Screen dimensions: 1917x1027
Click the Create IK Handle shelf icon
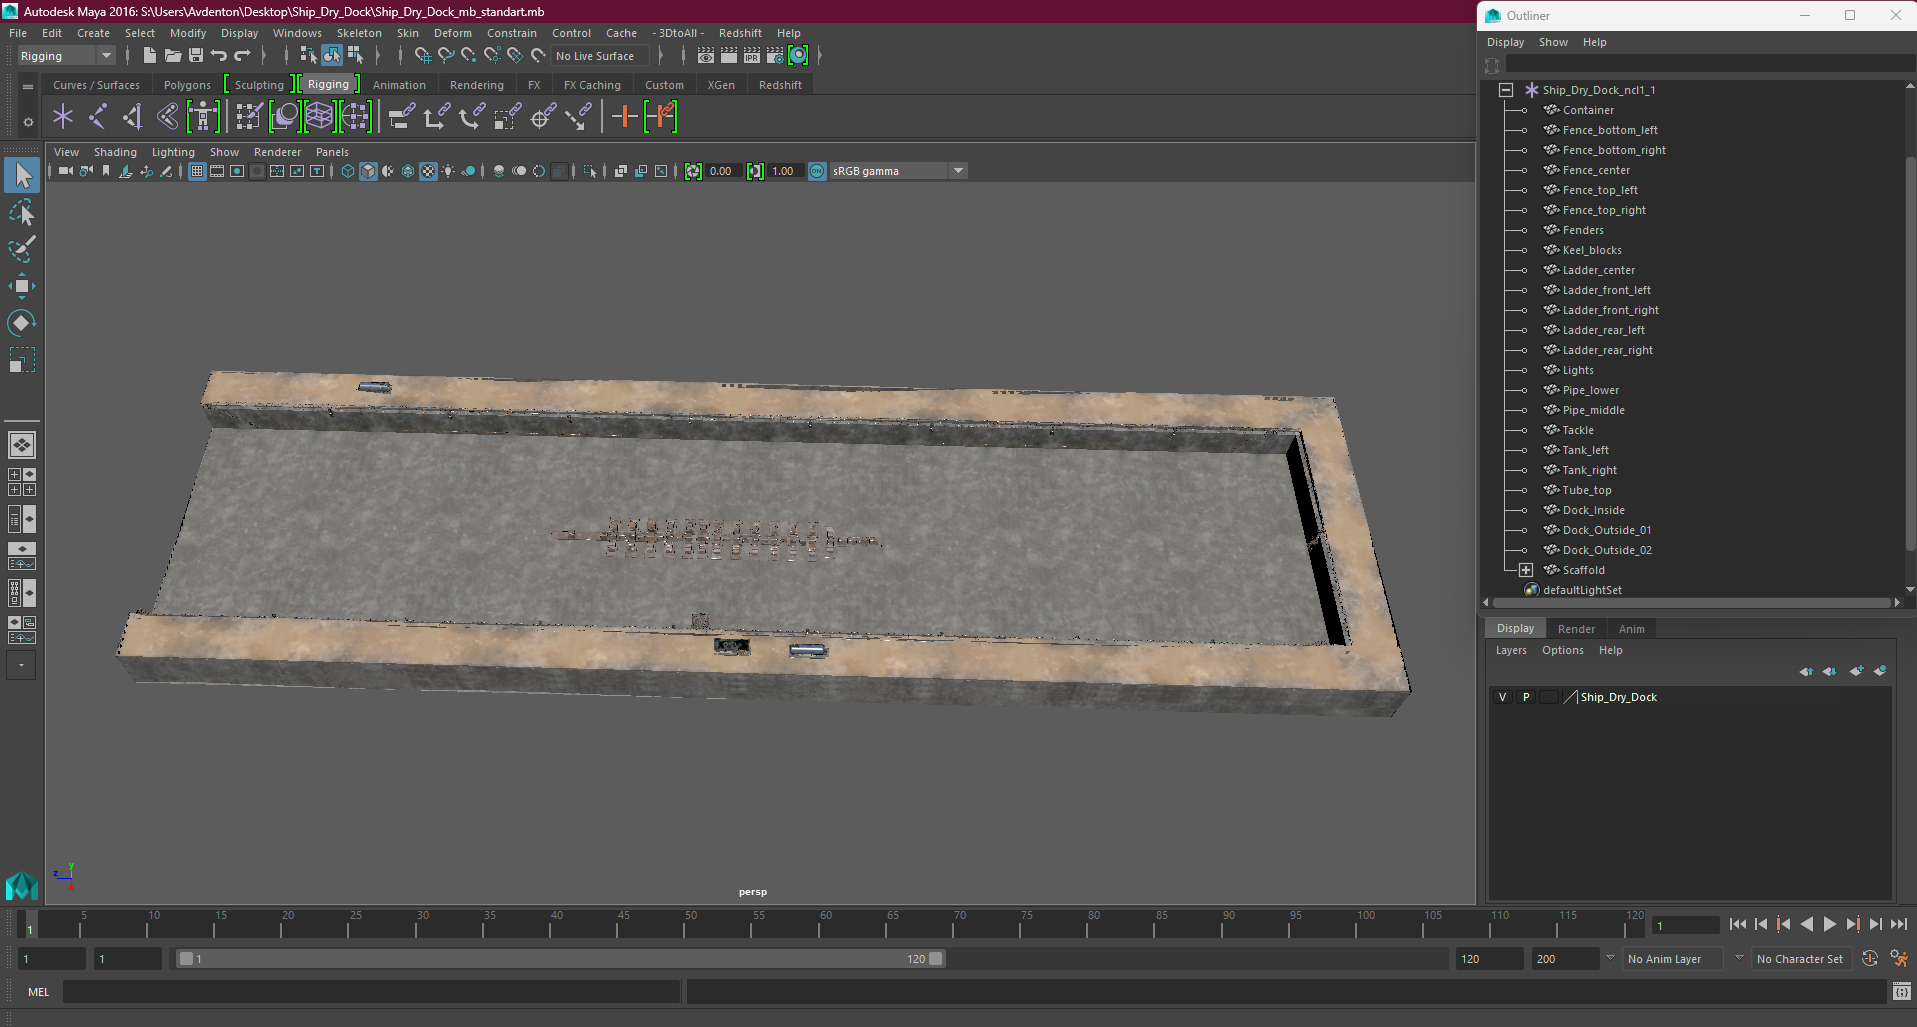point(133,117)
